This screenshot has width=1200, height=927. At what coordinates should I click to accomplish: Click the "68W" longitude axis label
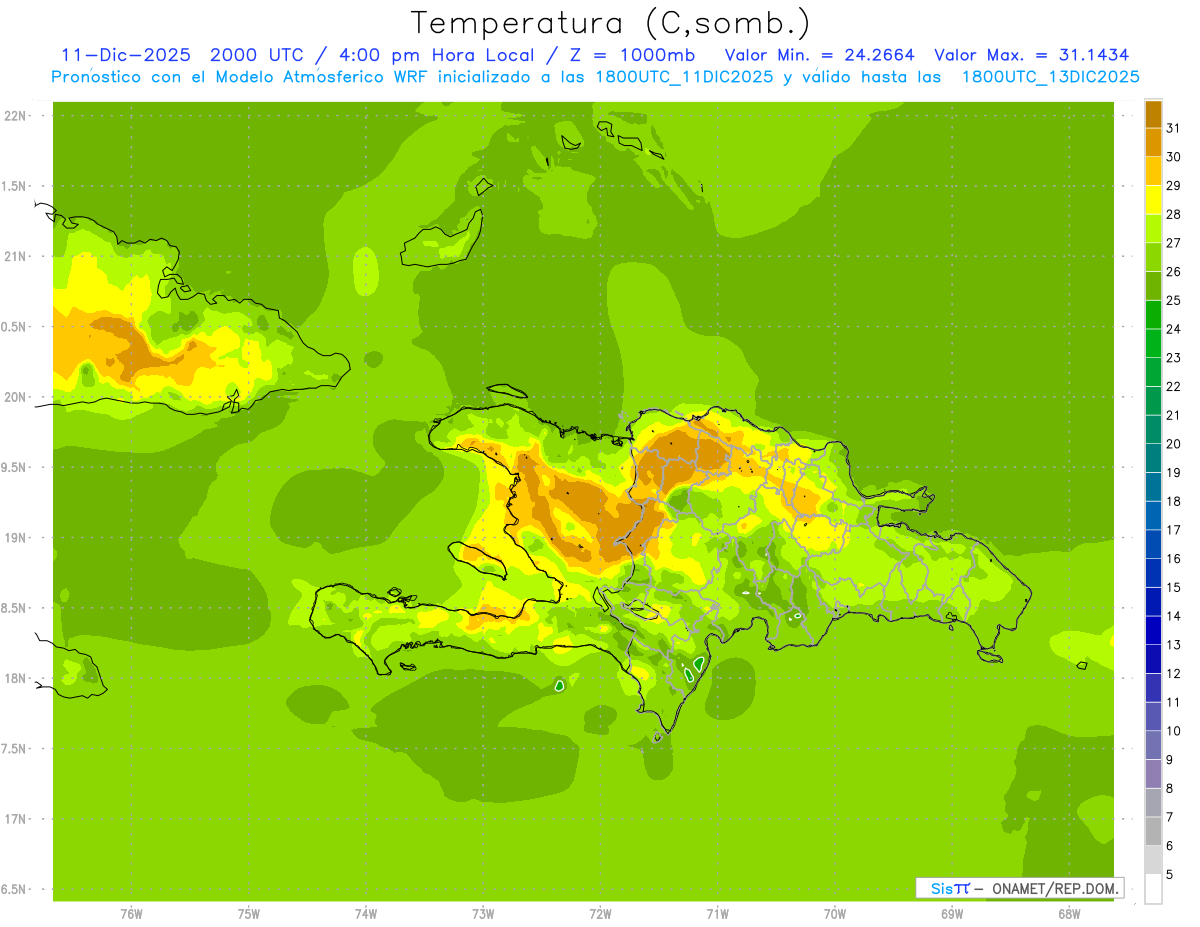pyautogui.click(x=1069, y=914)
